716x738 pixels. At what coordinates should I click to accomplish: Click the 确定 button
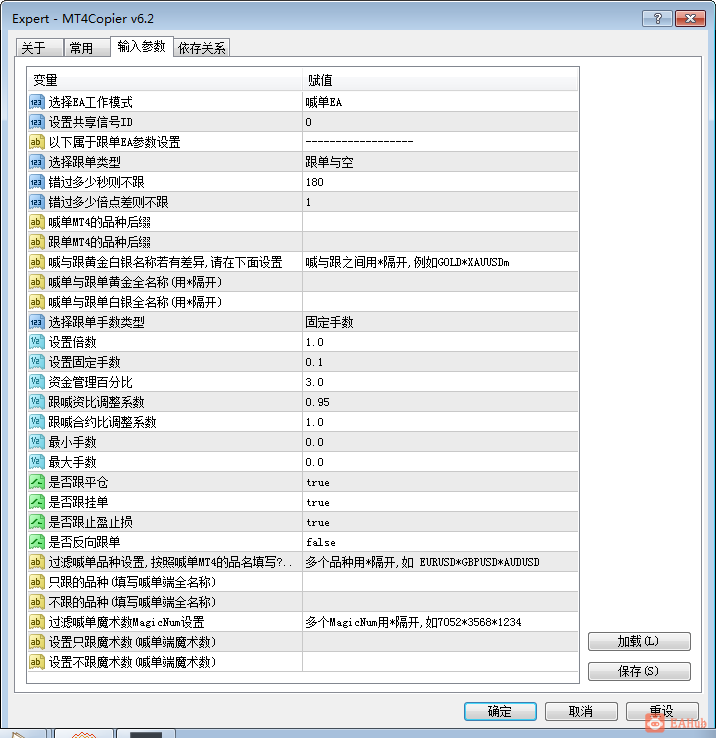pyautogui.click(x=500, y=711)
